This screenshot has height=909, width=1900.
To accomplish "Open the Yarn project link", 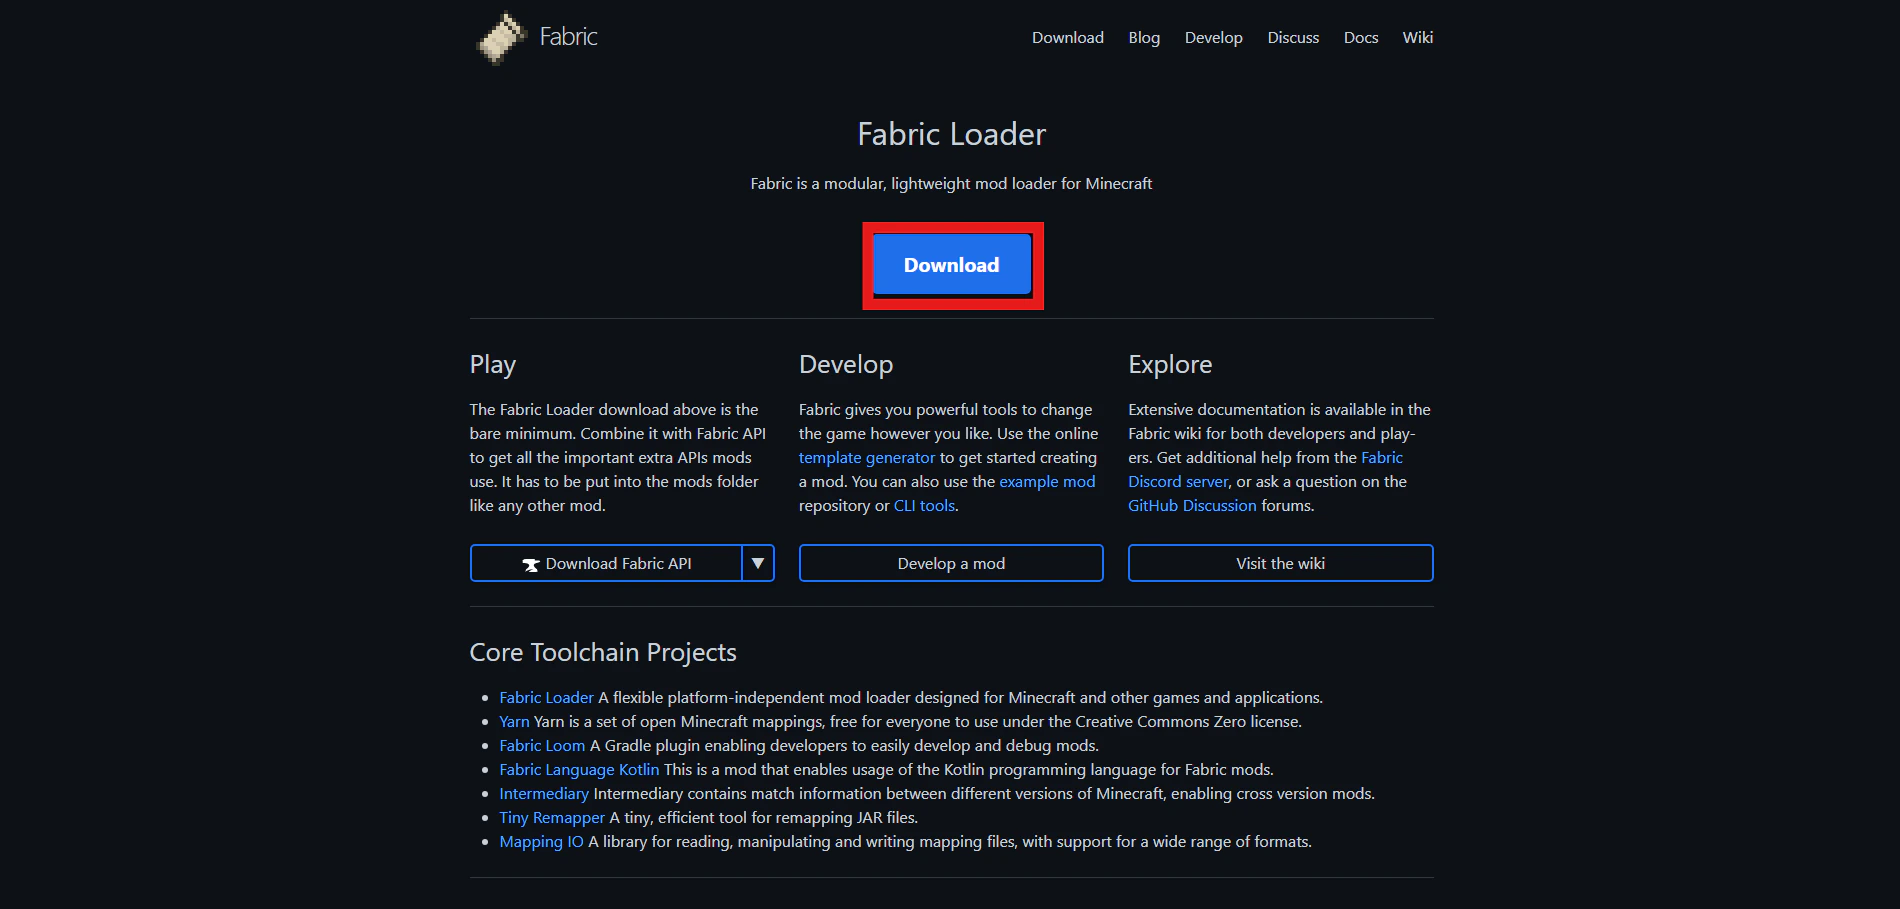I will 513,721.
